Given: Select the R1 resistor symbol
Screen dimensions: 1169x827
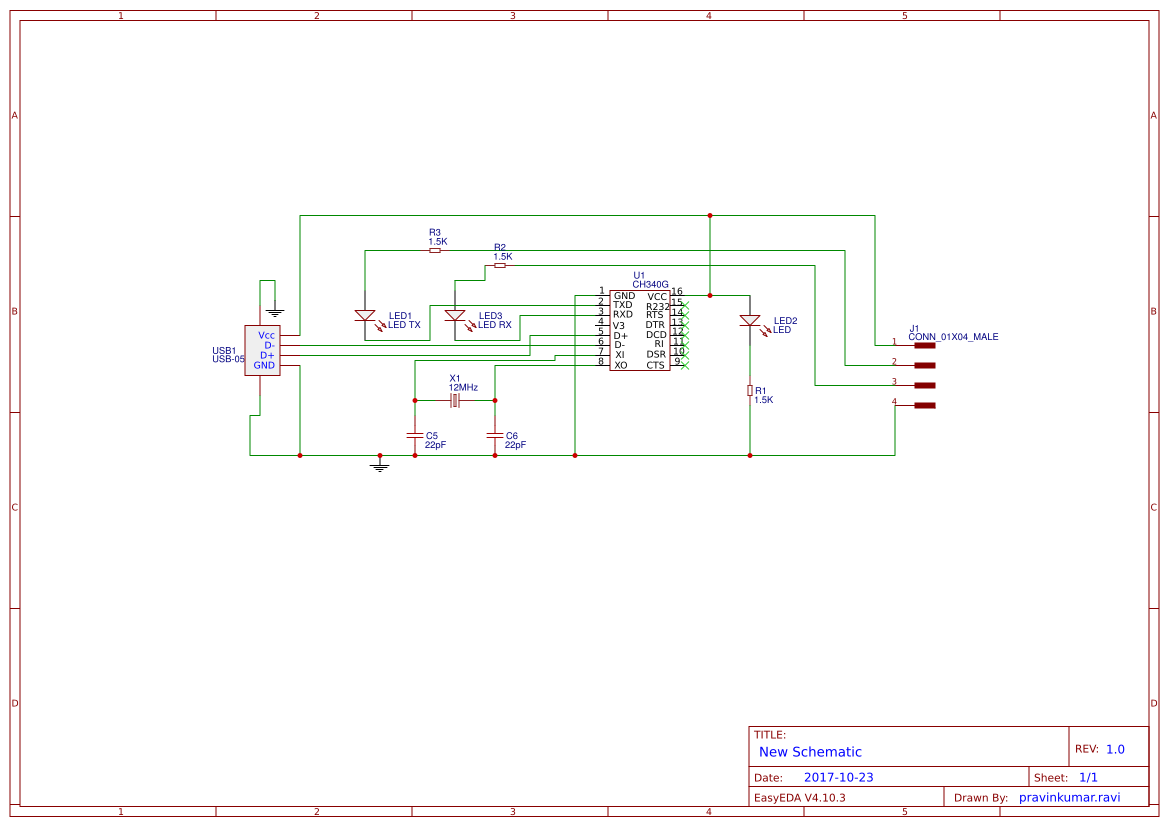Looking at the screenshot, I should click(x=750, y=391).
